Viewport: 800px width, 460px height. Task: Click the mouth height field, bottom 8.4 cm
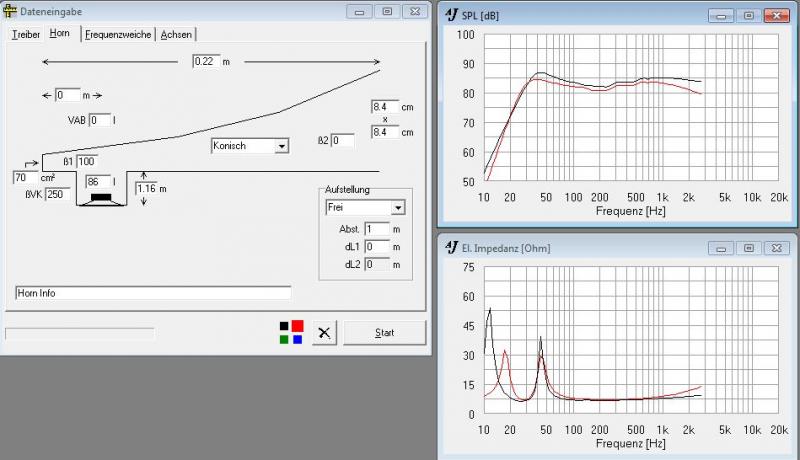[385, 132]
